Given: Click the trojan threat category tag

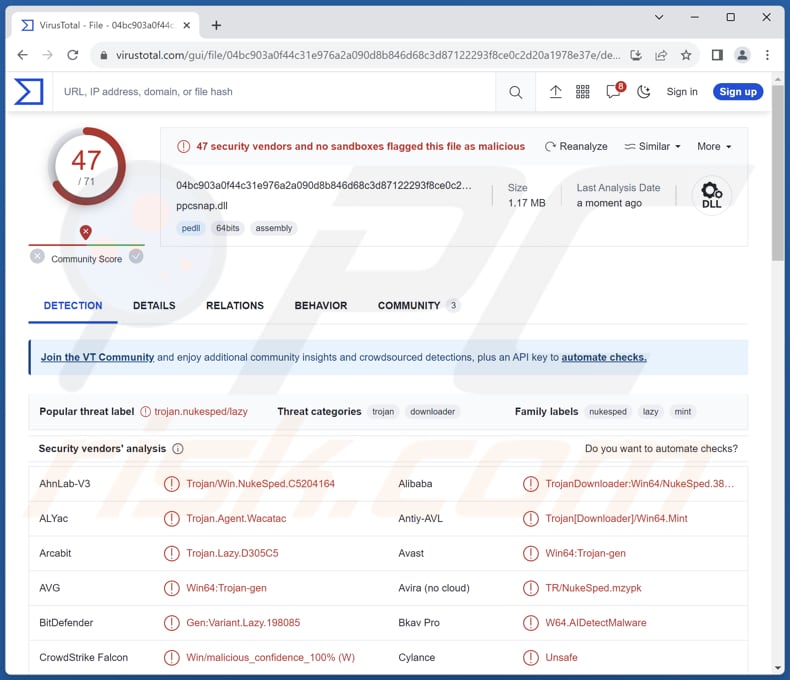Looking at the screenshot, I should click(383, 412).
